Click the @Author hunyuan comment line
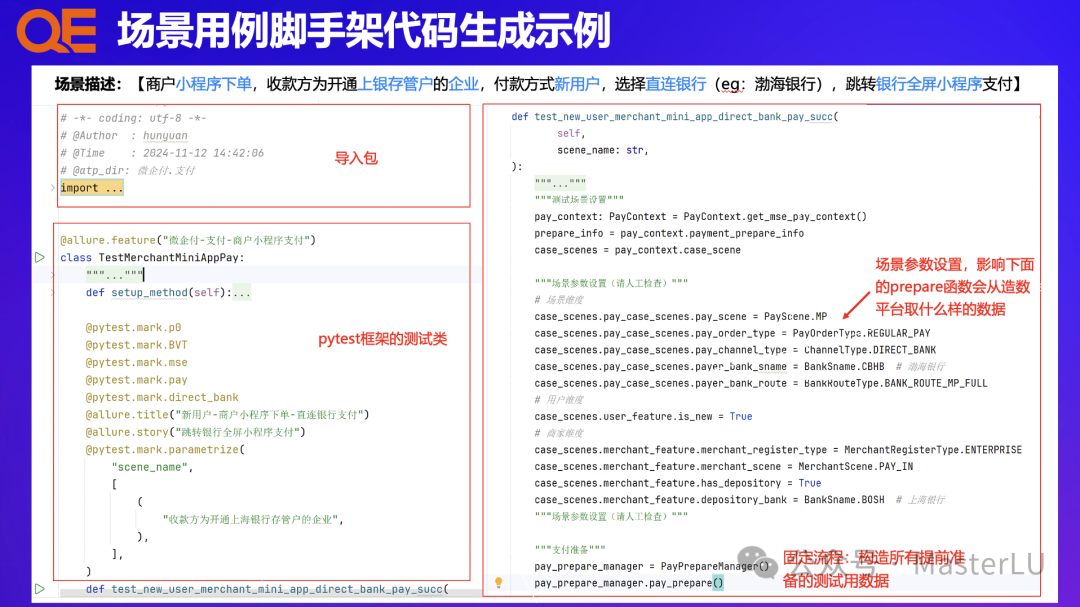The width and height of the screenshot is (1080, 607). point(124,136)
